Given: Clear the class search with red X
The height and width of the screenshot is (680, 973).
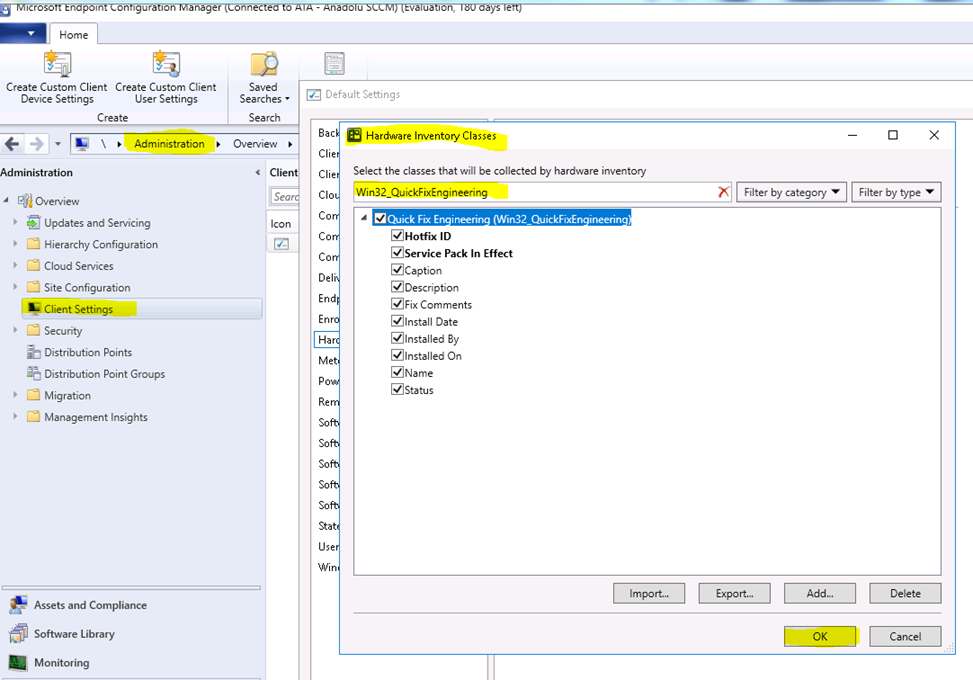Looking at the screenshot, I should (723, 192).
